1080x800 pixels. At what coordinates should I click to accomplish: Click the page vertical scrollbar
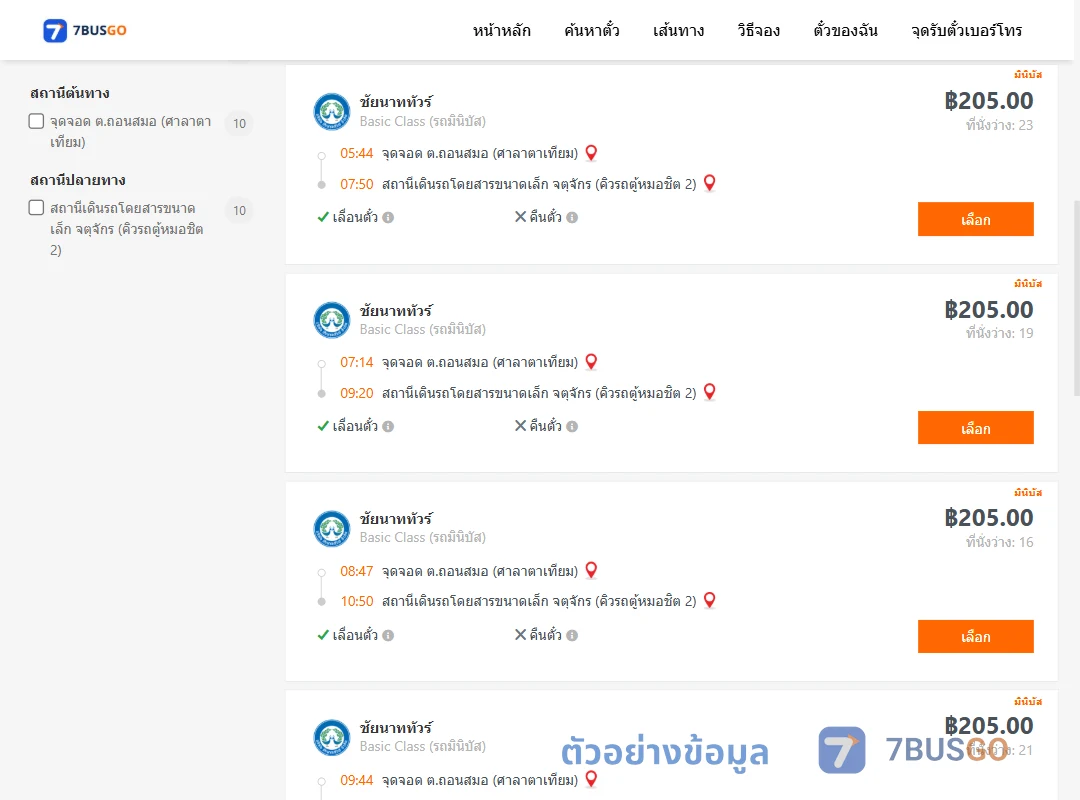[1076, 298]
